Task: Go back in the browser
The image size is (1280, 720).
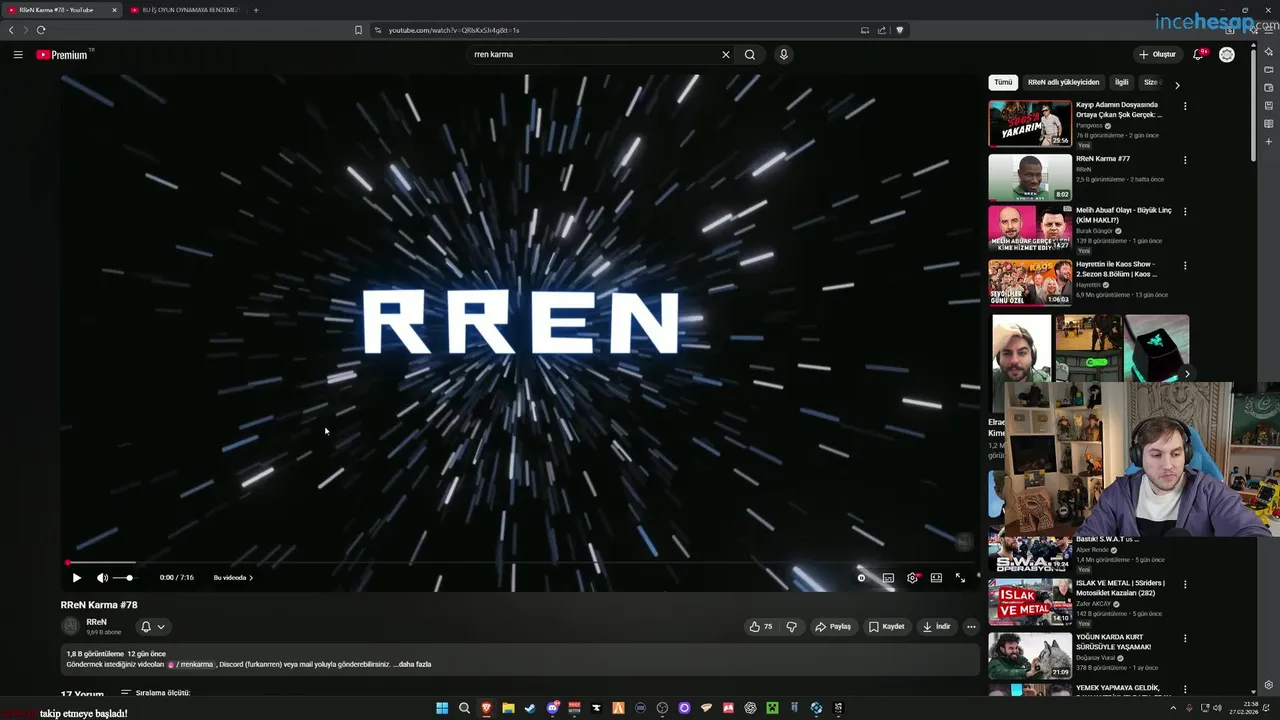Action: (11, 30)
